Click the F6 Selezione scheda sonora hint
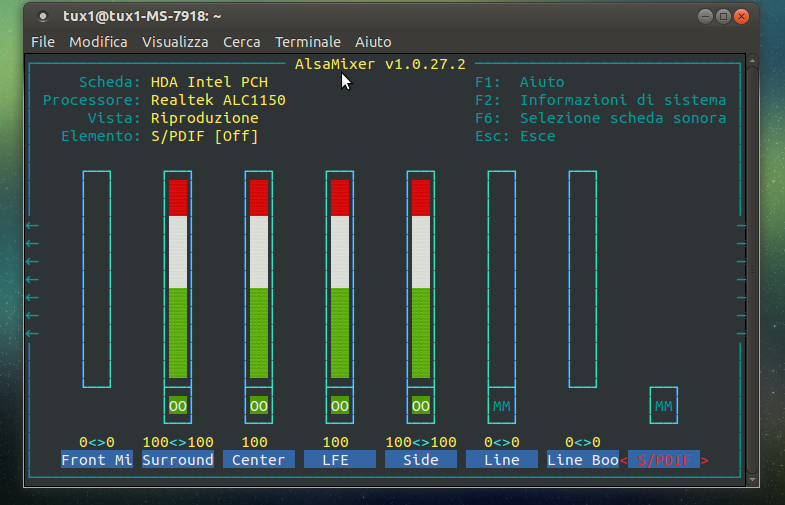Screen dimensions: 785x505 coord(601,118)
